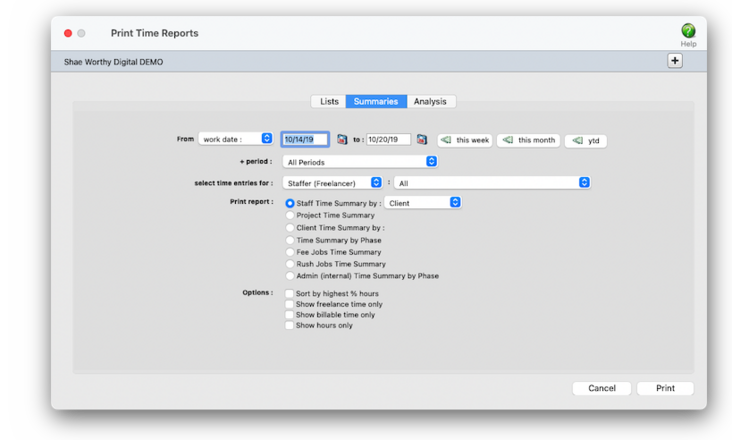This screenshot has height=440, width=732.
Task: Enable Sort by highest % hours
Action: tap(289, 293)
